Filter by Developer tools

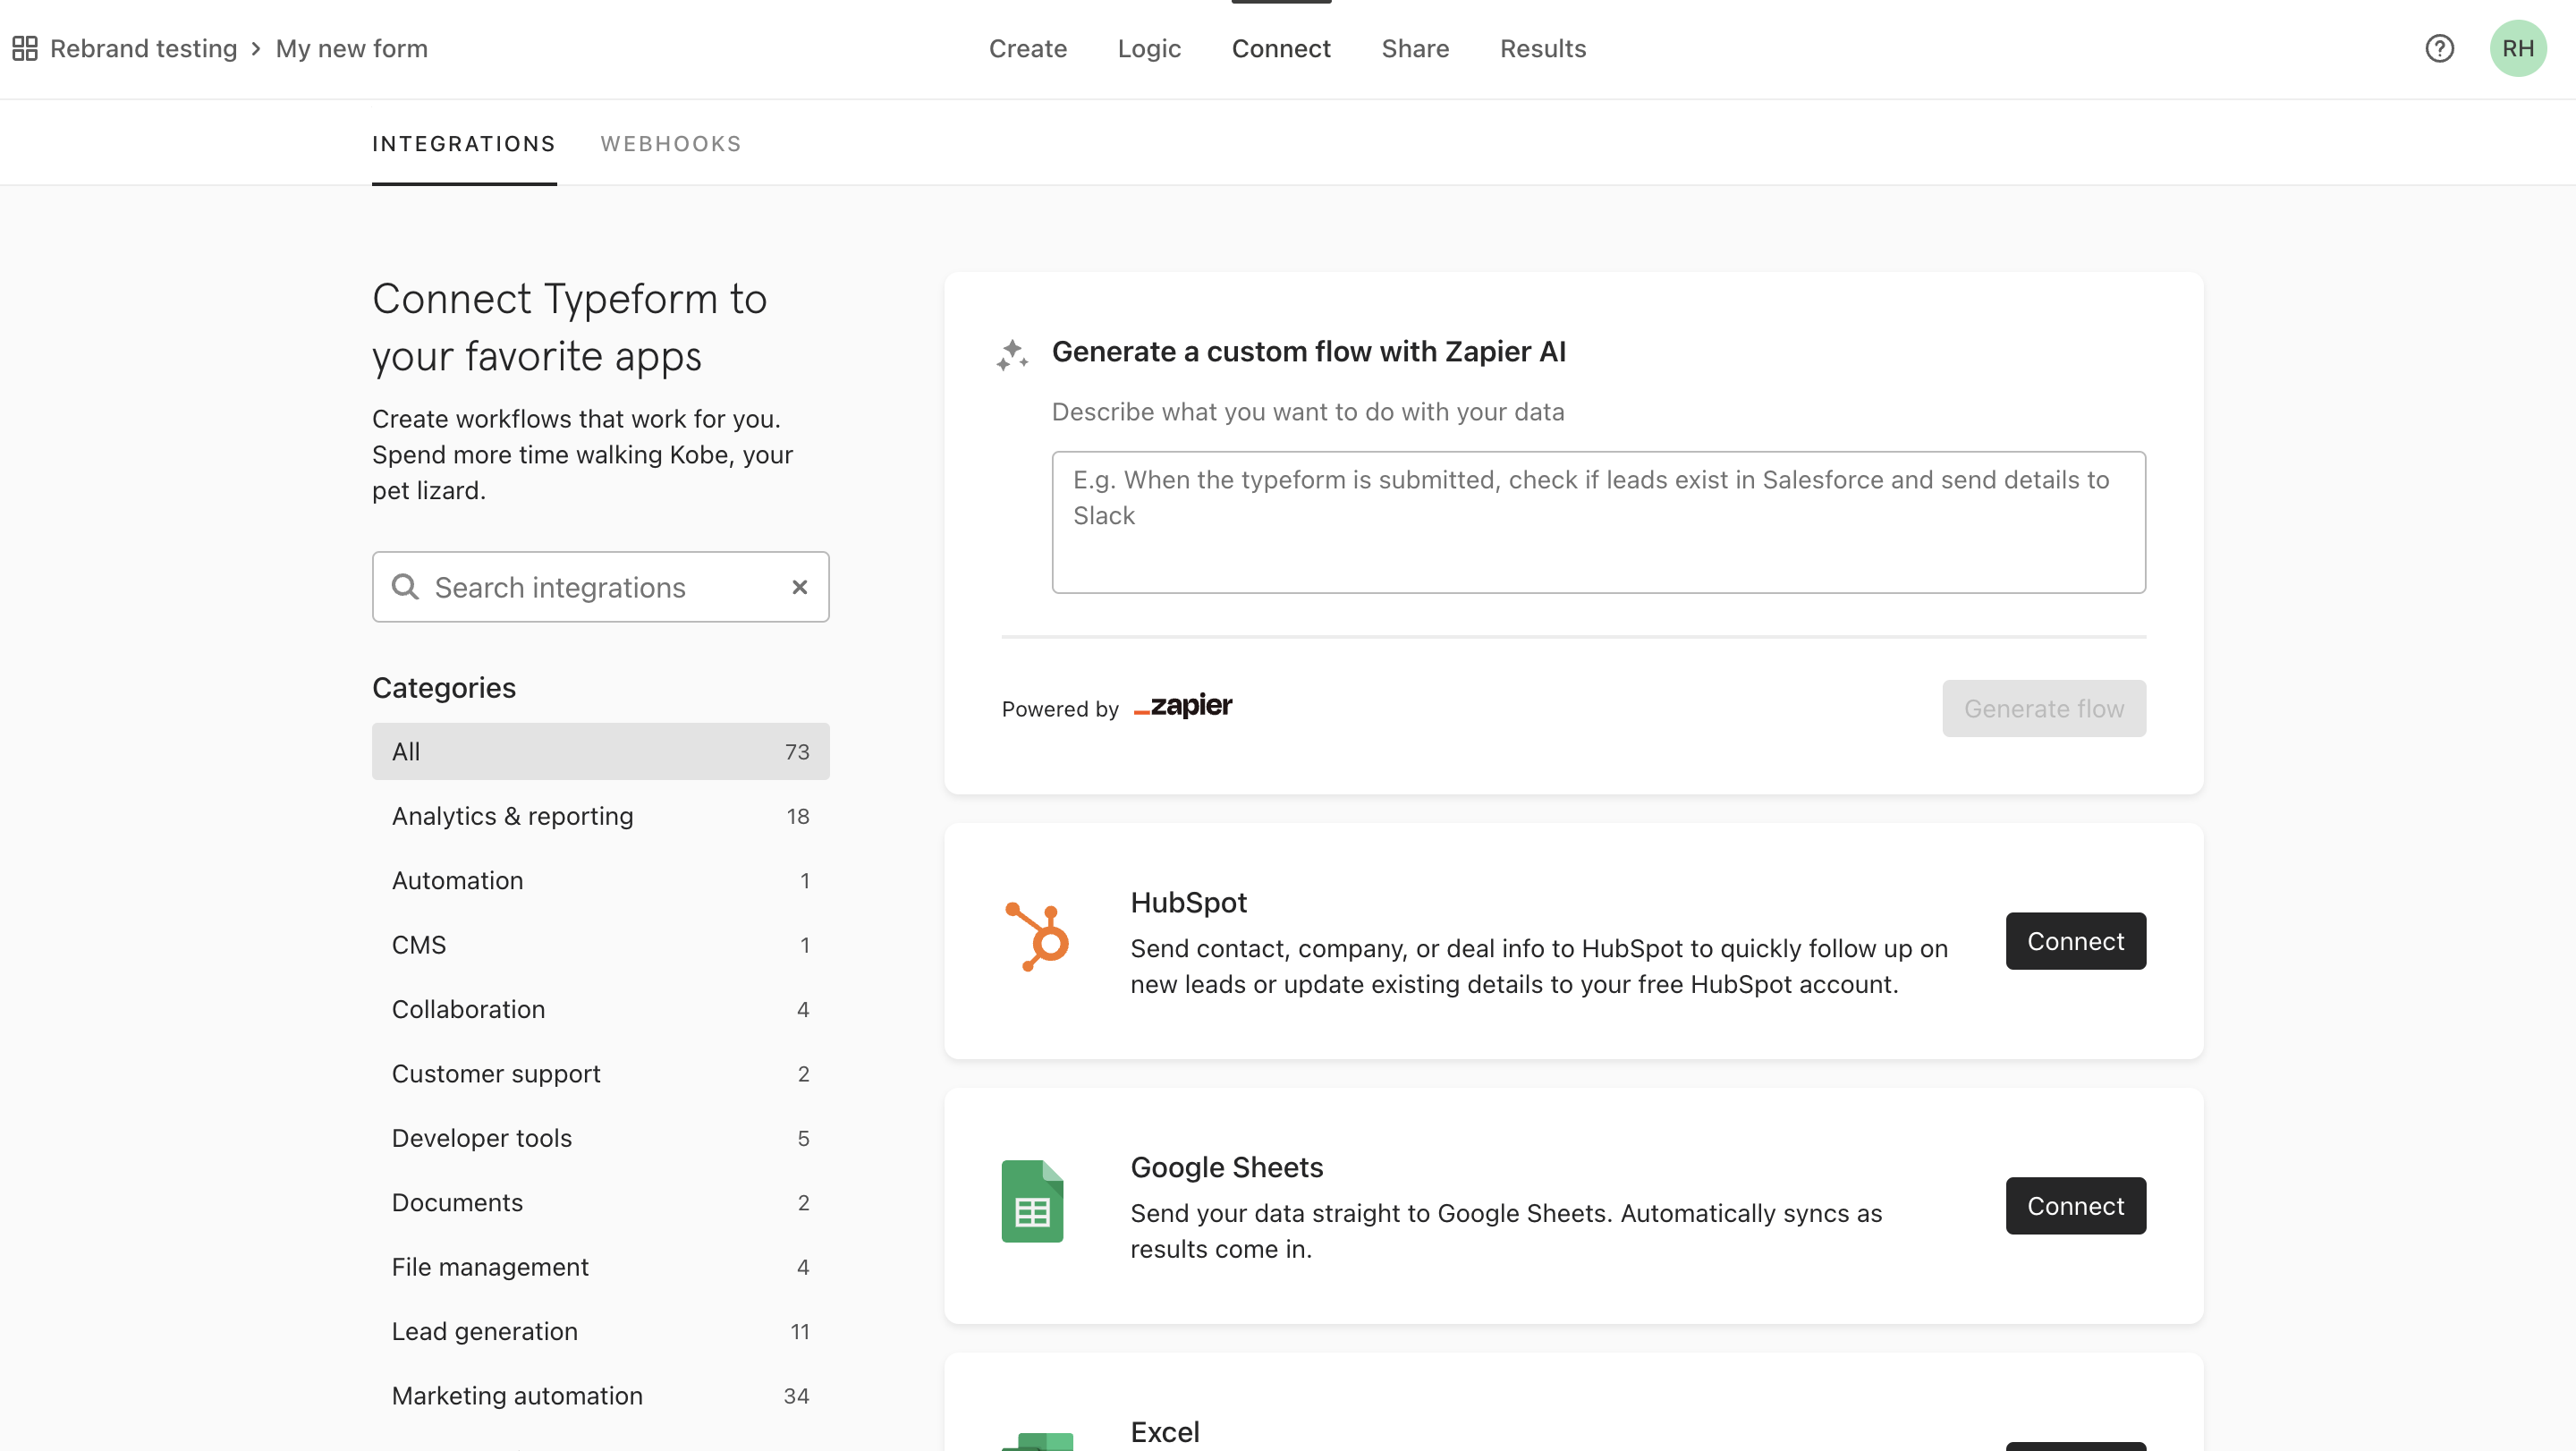601,1138
